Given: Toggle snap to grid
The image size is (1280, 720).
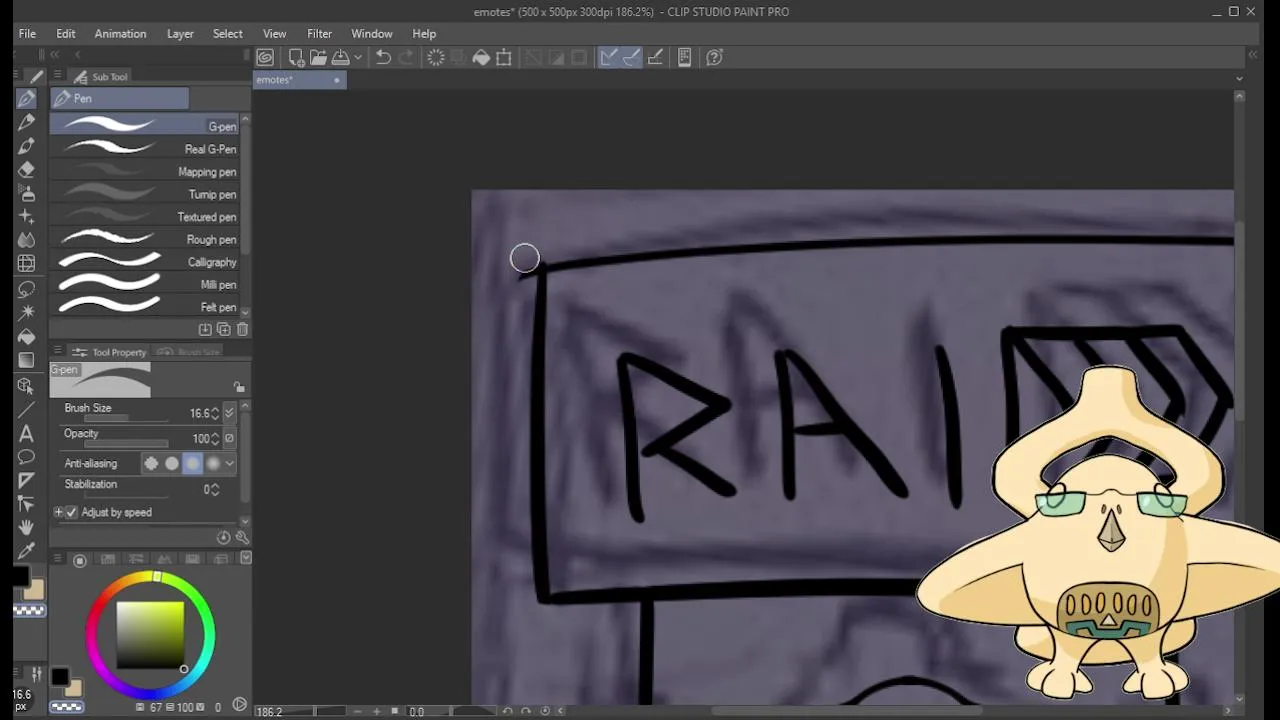Looking at the screenshot, I should point(656,58).
